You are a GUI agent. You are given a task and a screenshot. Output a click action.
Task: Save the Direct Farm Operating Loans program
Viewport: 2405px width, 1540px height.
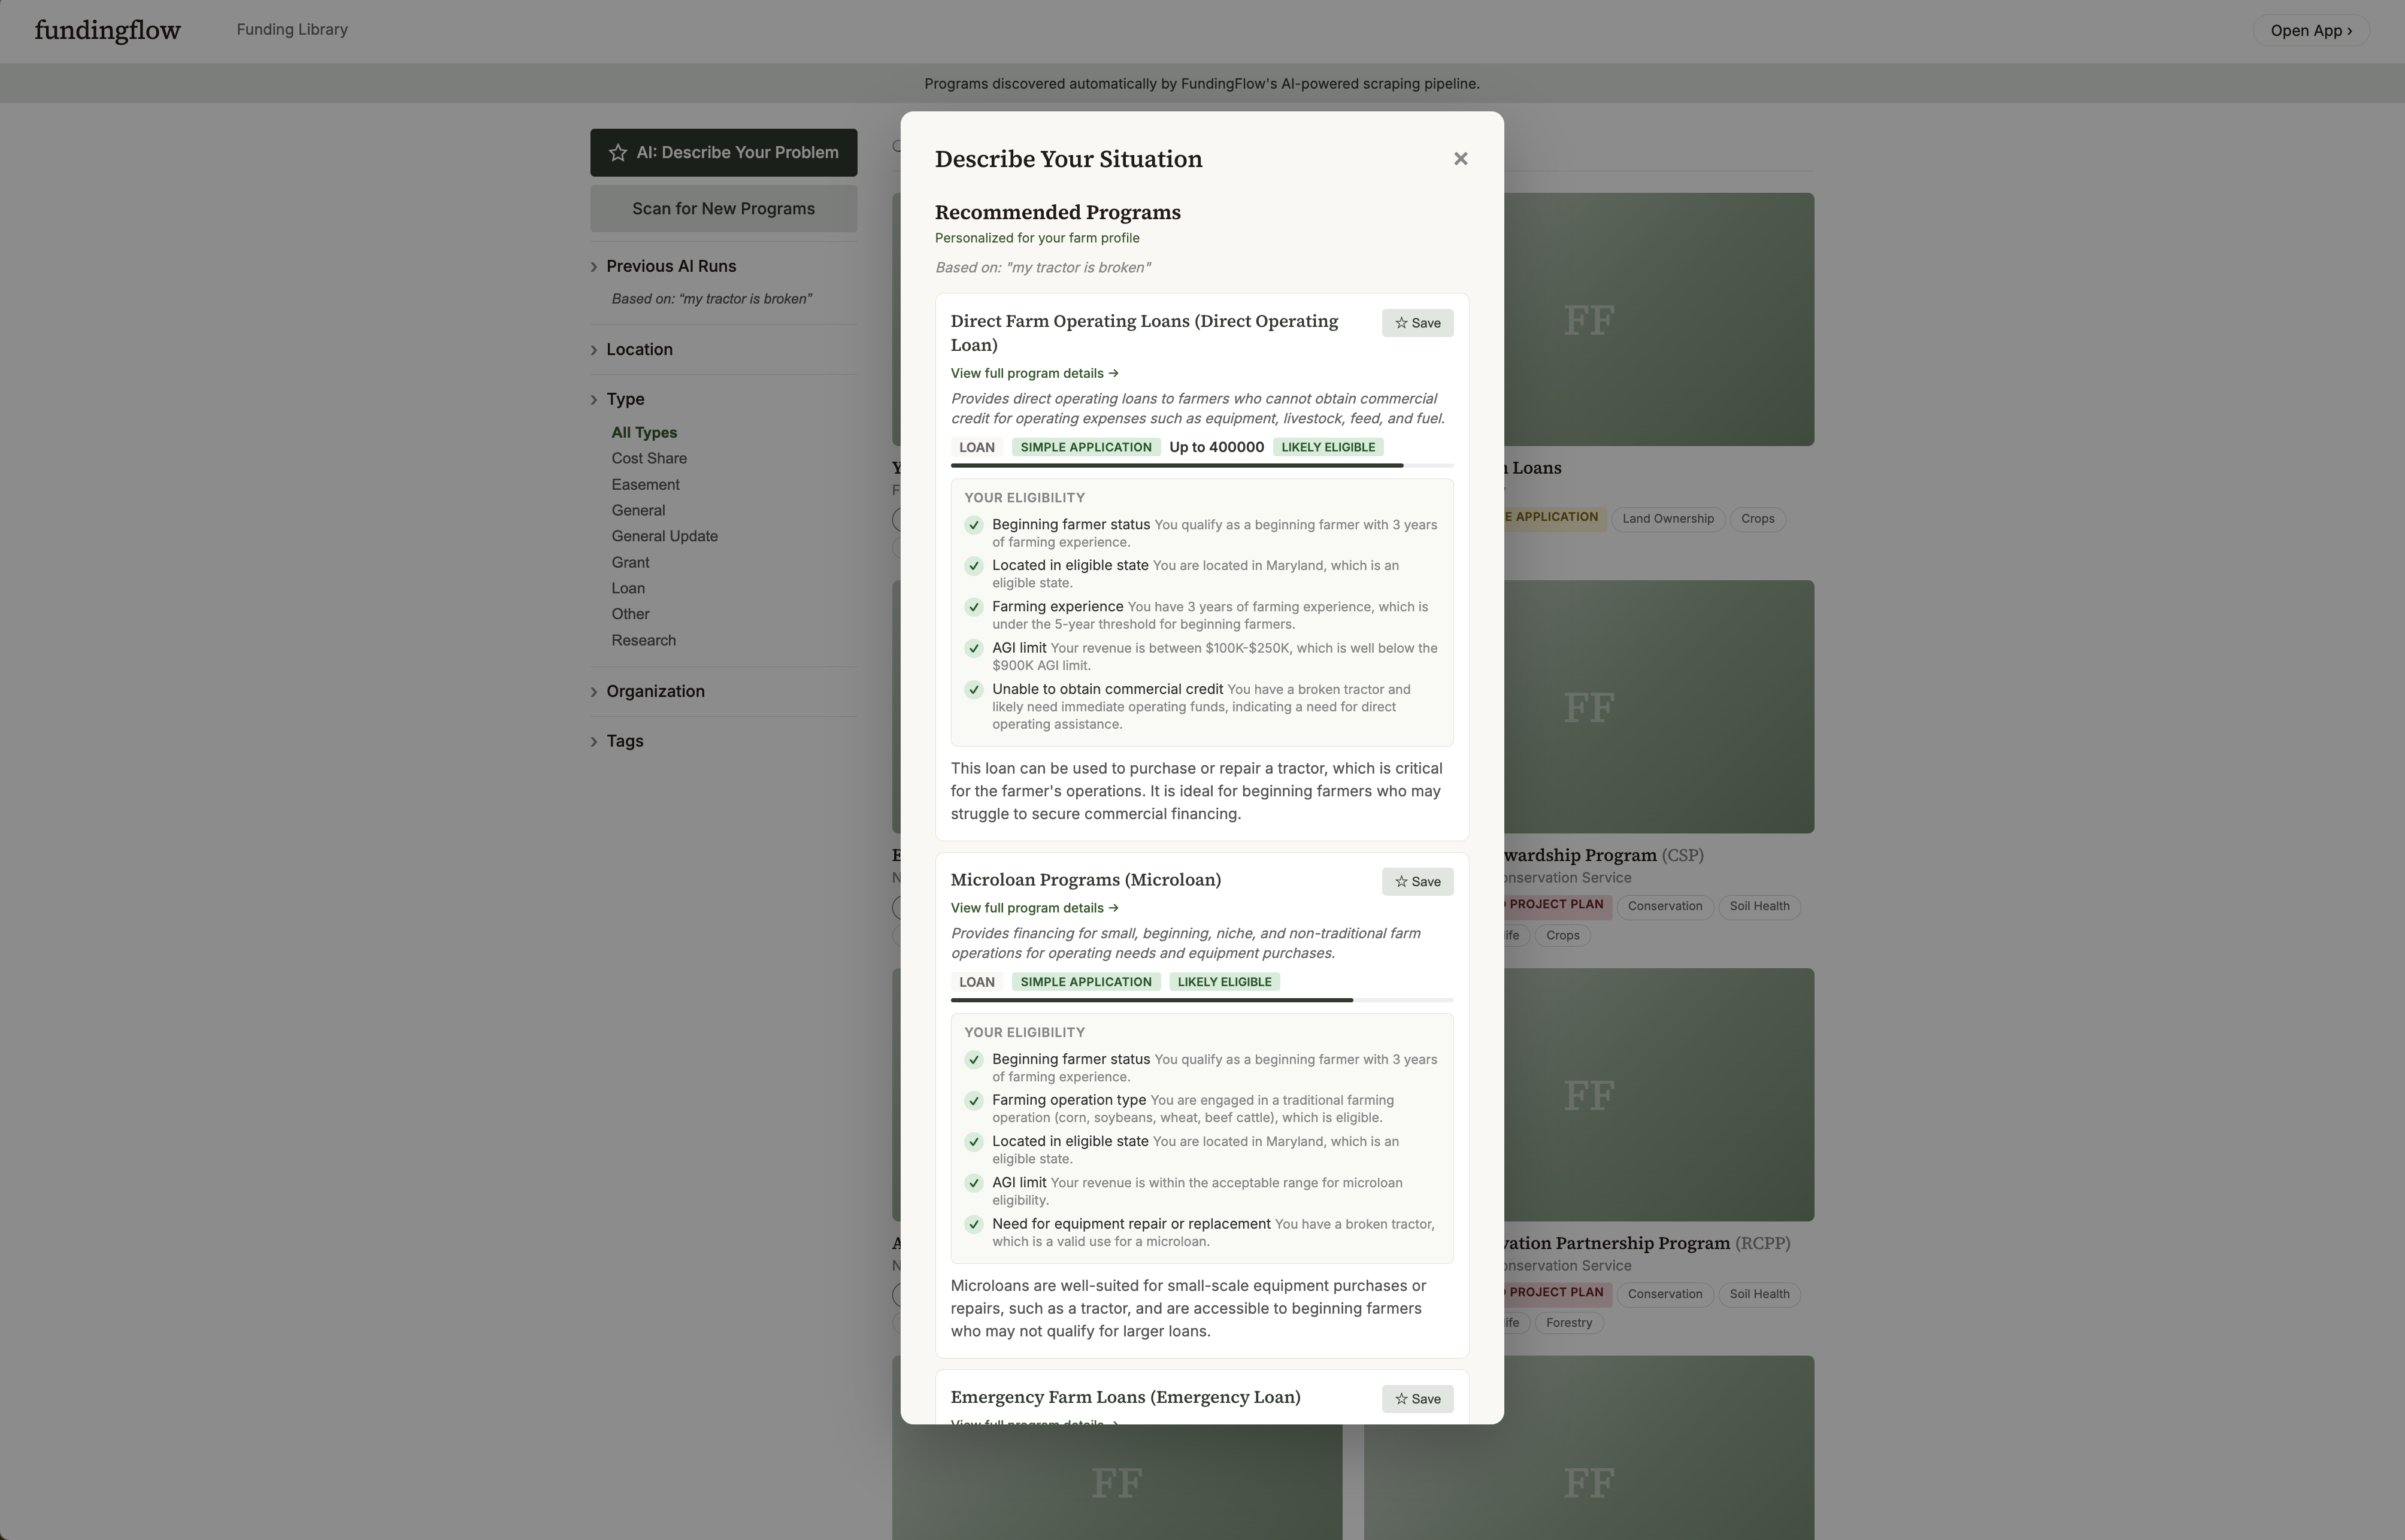click(1417, 323)
